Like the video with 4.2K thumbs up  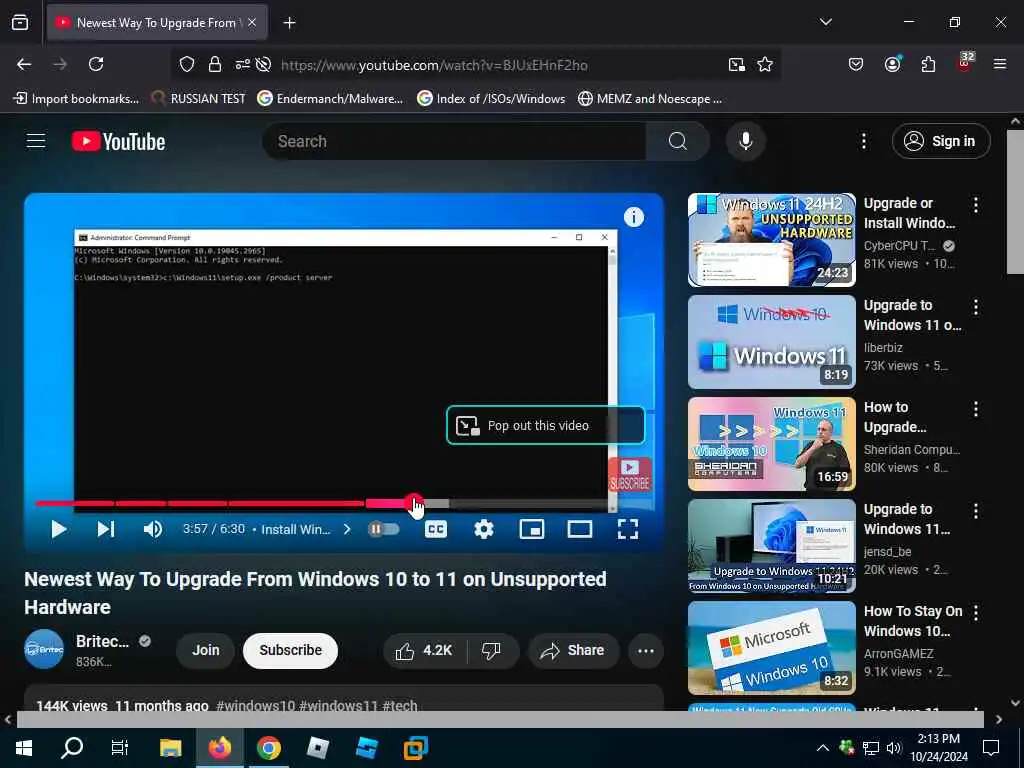(x=424, y=650)
